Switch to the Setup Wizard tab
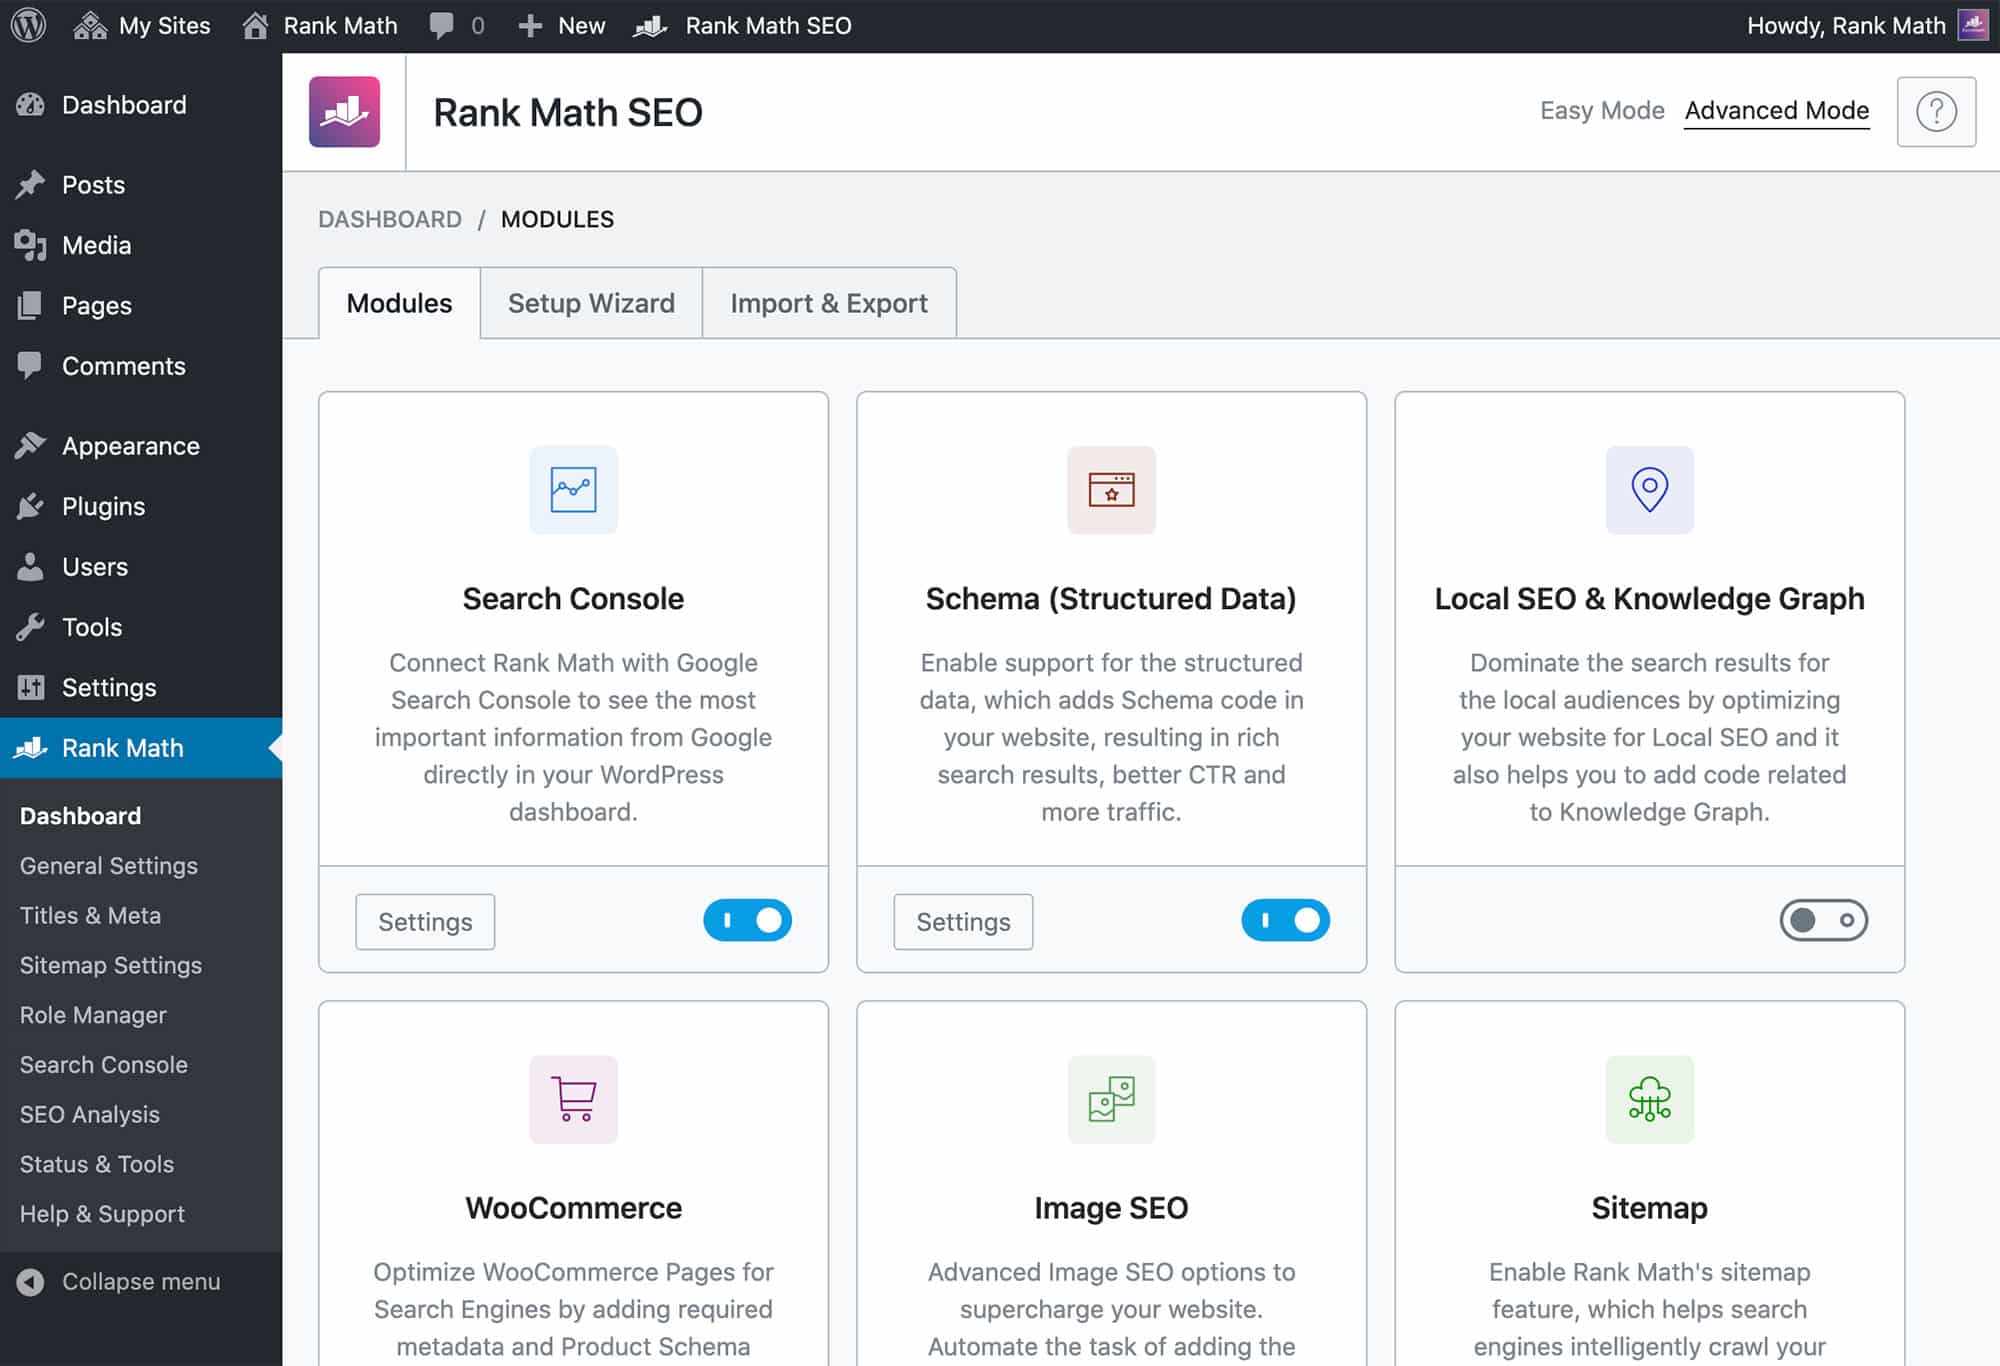 (x=590, y=302)
